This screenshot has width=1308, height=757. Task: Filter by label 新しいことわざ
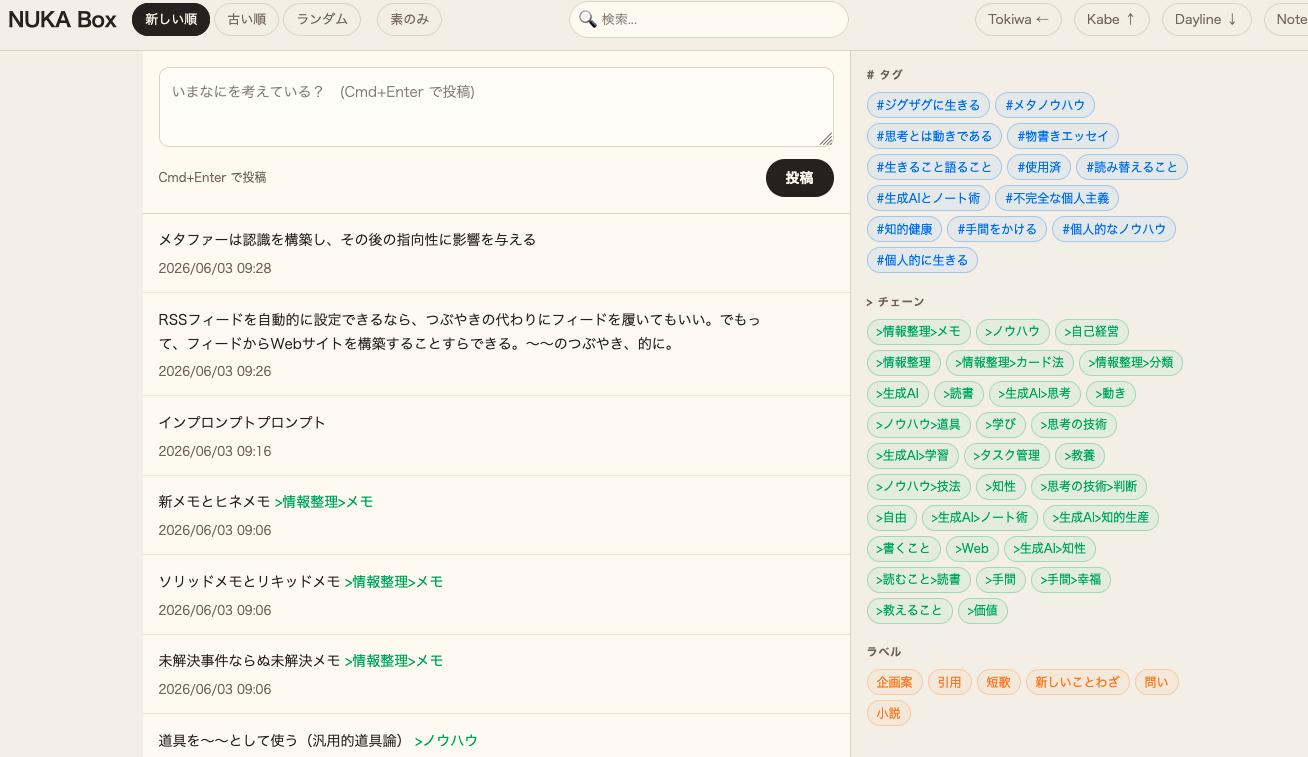point(1078,682)
